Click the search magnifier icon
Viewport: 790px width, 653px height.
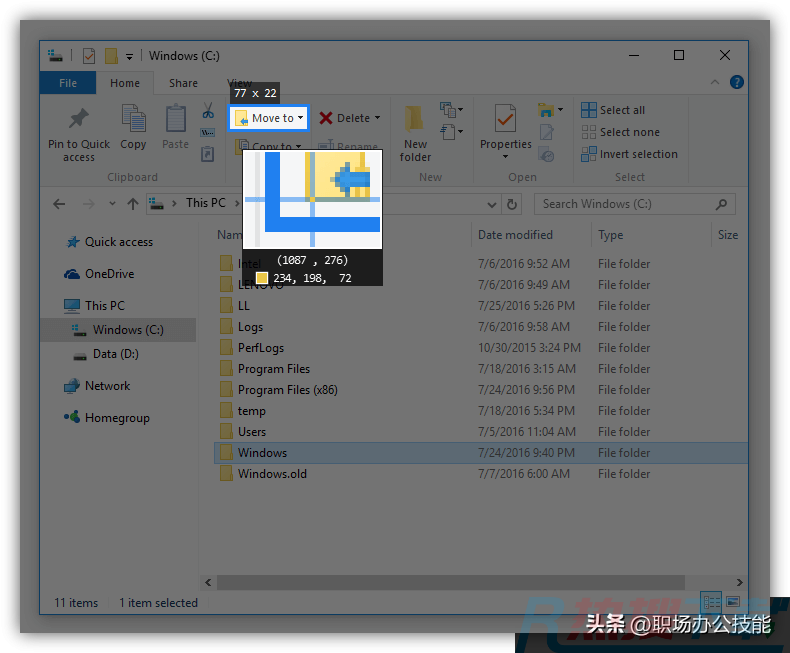pyautogui.click(x=721, y=204)
